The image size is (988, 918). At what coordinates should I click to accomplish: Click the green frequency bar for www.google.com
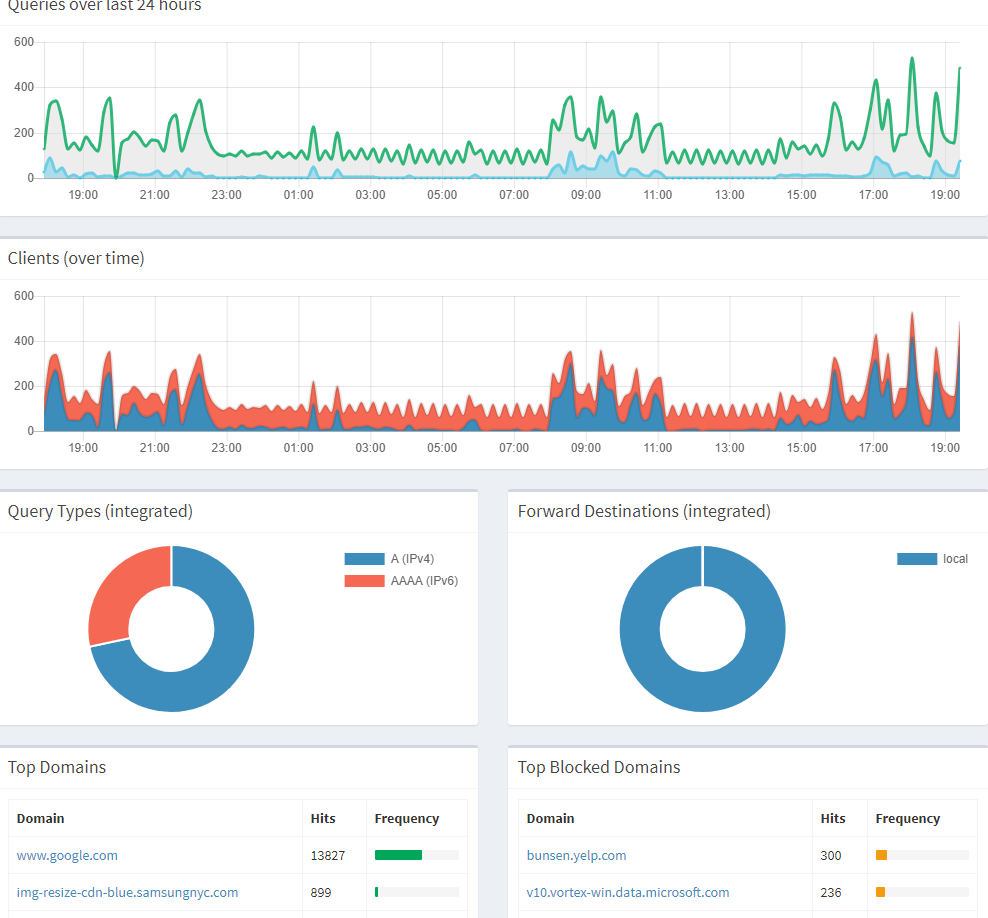tap(398, 855)
